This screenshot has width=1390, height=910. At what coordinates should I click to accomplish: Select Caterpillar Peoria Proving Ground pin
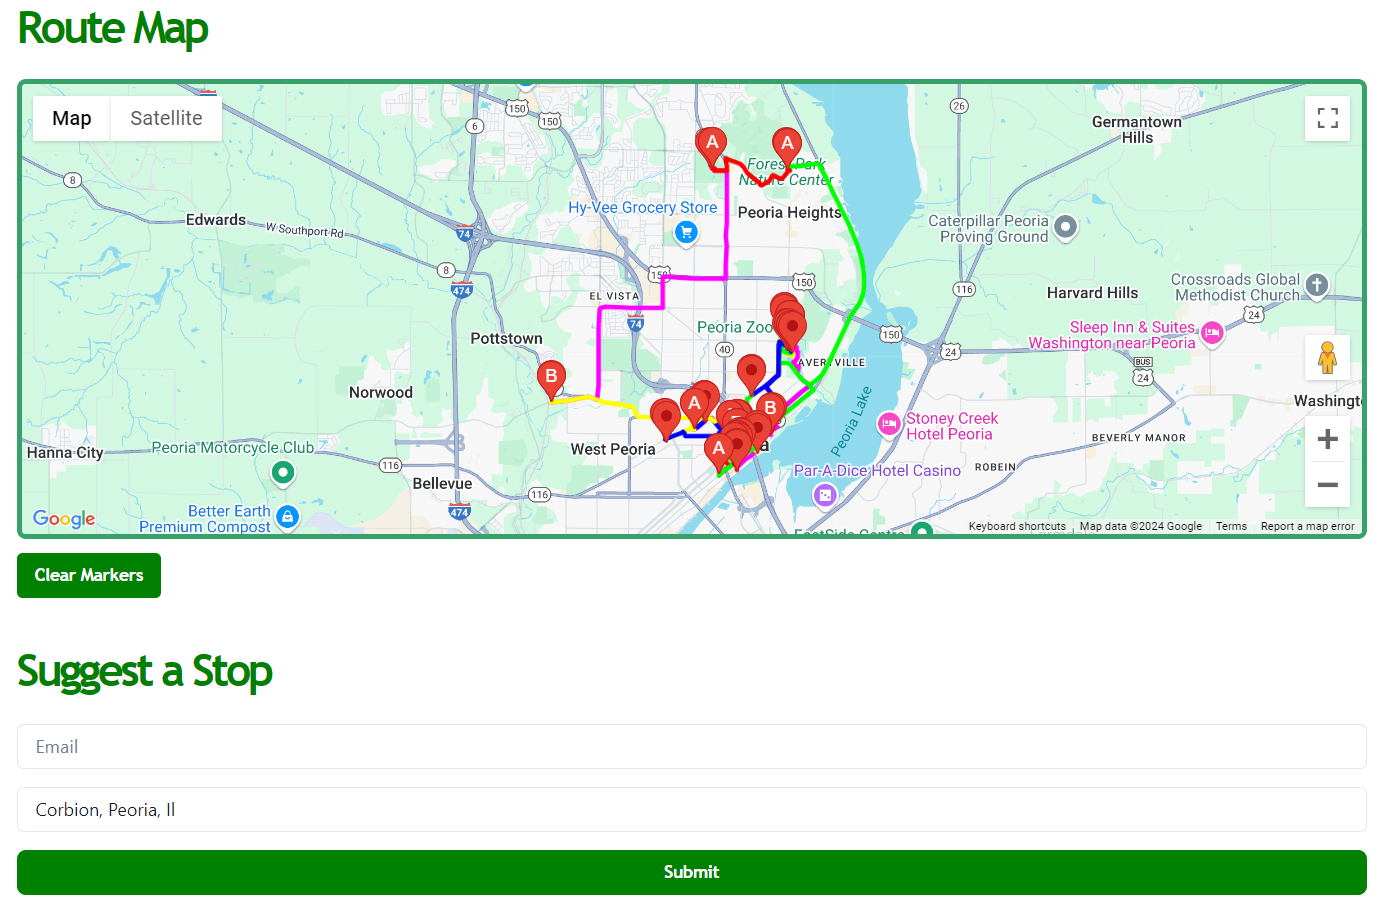click(1066, 227)
